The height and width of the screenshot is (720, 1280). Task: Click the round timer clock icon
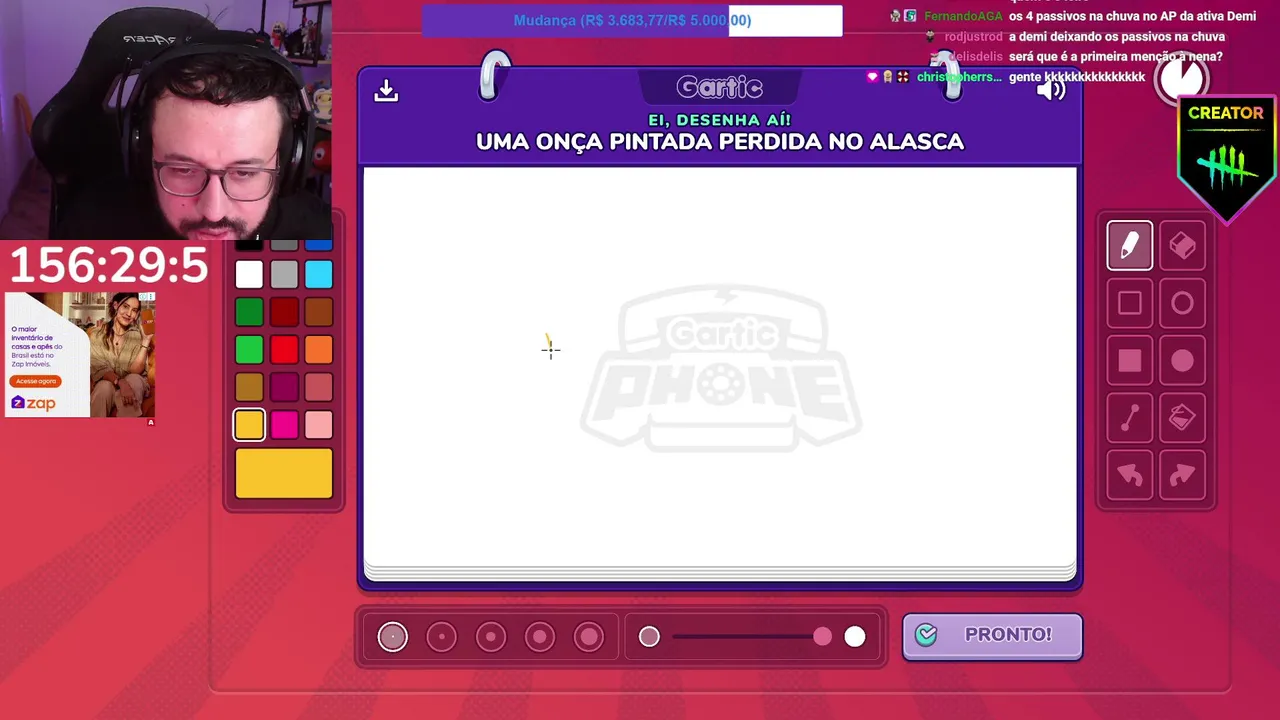click(x=1181, y=78)
